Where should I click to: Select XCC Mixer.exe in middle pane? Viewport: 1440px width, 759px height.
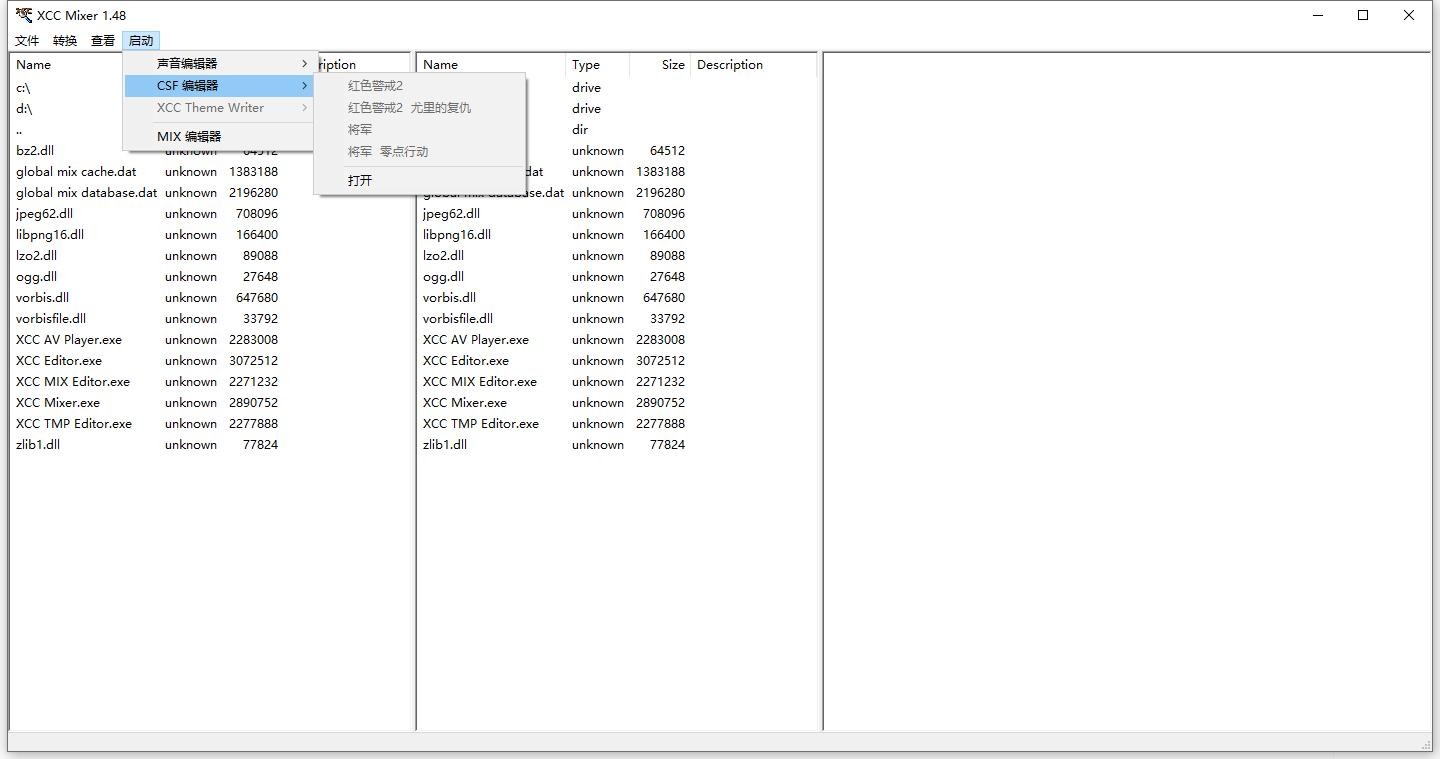pos(465,402)
